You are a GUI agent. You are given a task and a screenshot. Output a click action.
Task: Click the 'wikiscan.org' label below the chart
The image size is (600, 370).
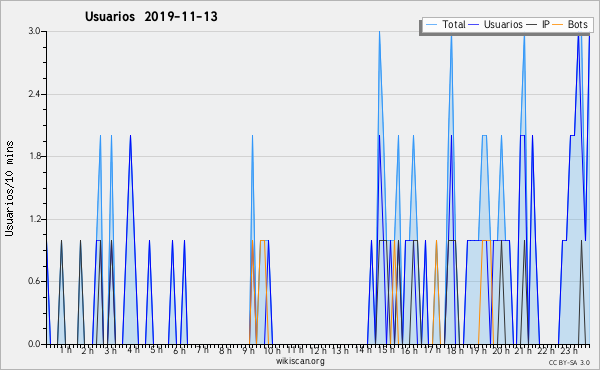[x=300, y=361]
